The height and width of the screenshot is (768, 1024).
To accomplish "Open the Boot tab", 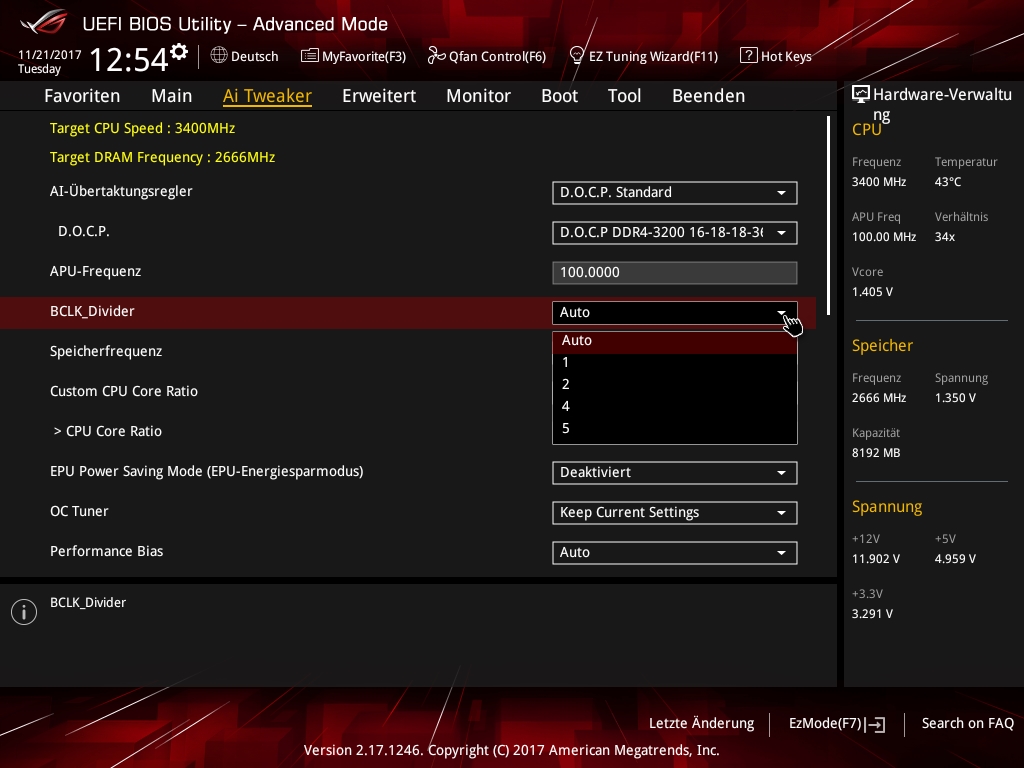I will 560,96.
